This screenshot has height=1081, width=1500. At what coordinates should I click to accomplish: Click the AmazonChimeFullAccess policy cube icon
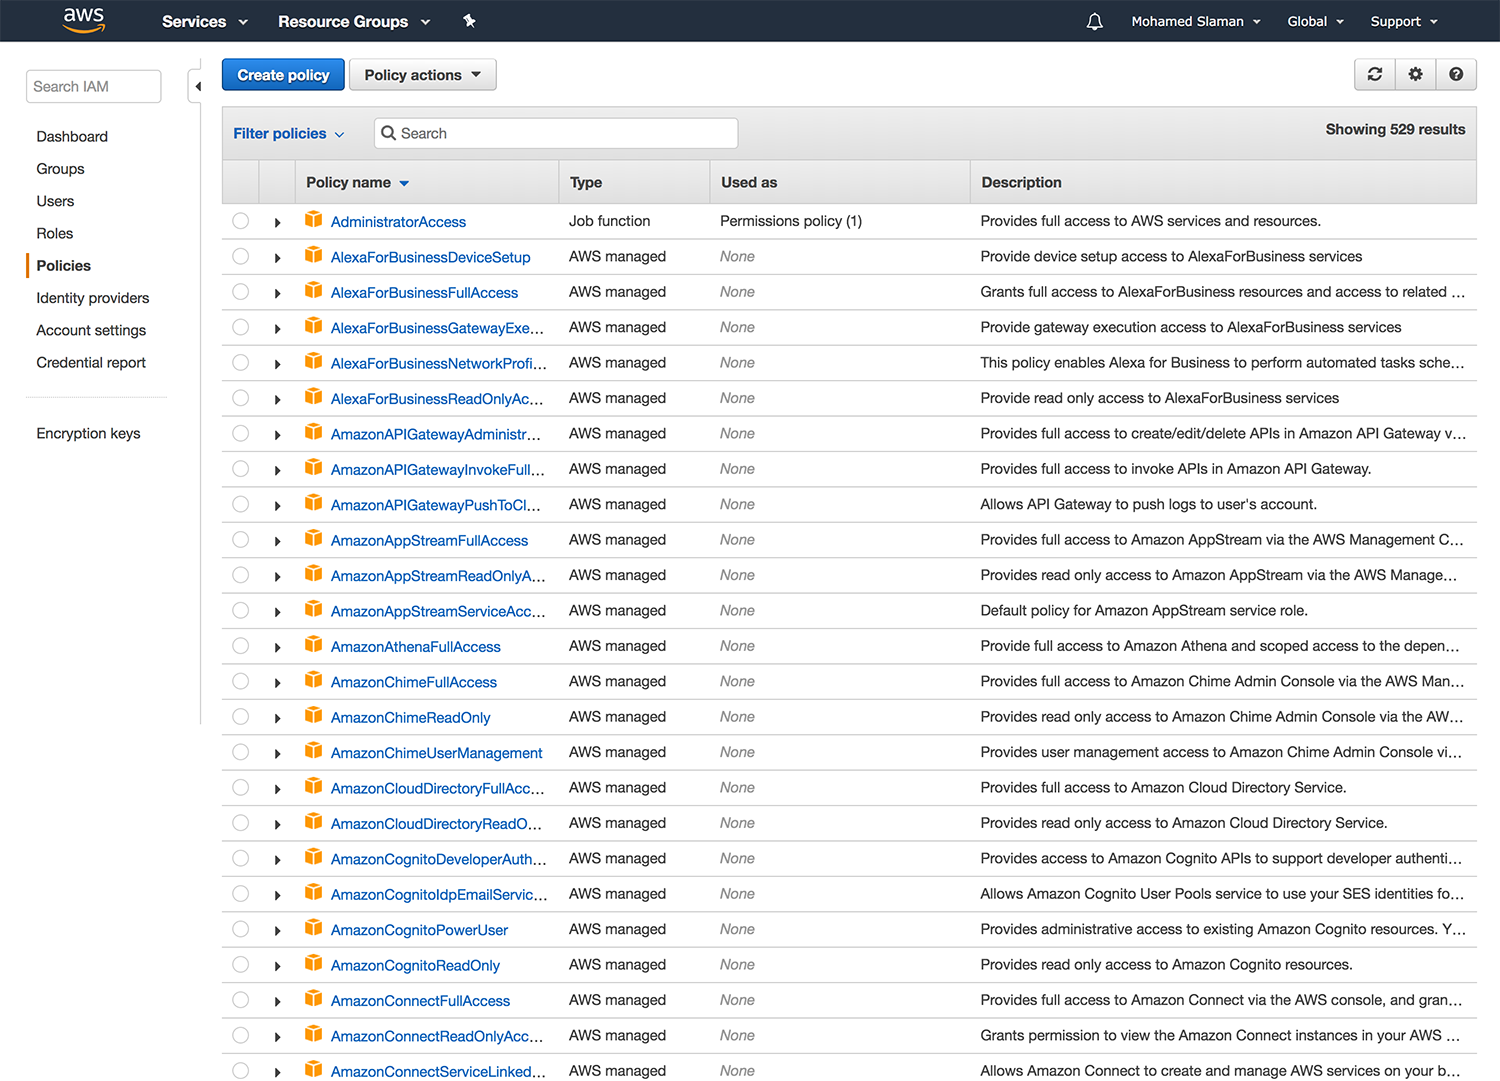pos(314,680)
